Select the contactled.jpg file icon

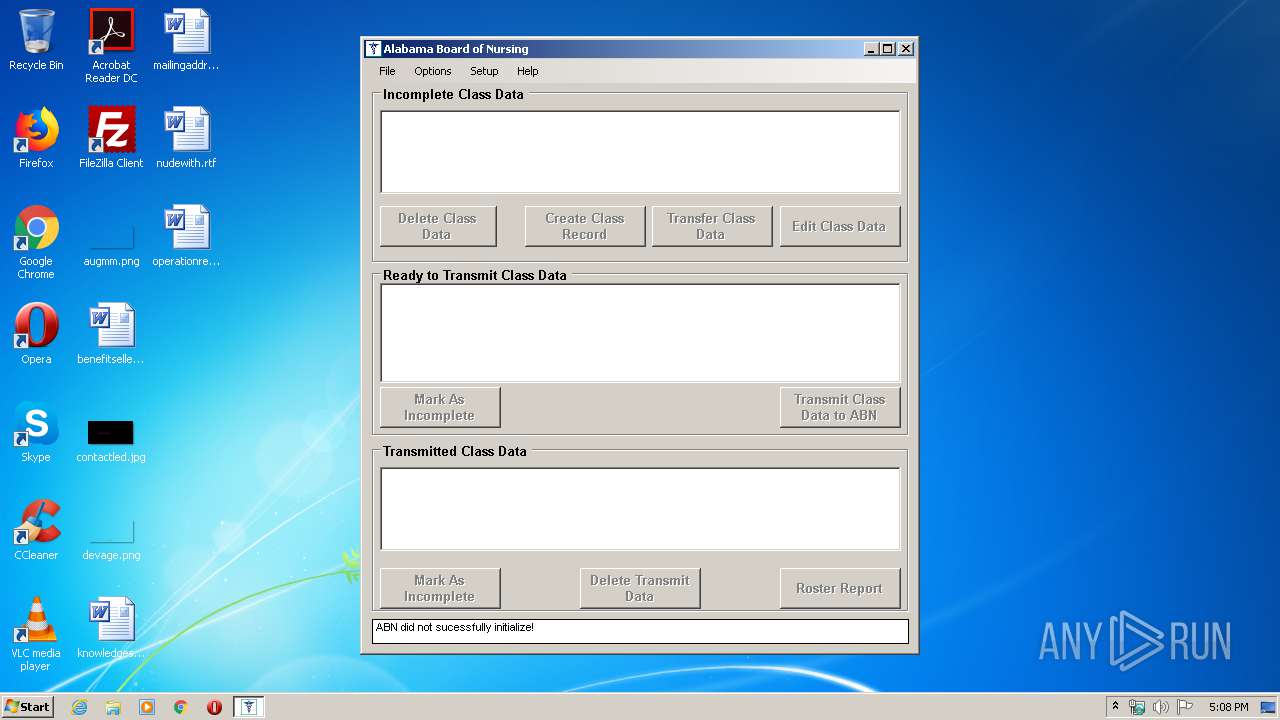point(111,440)
